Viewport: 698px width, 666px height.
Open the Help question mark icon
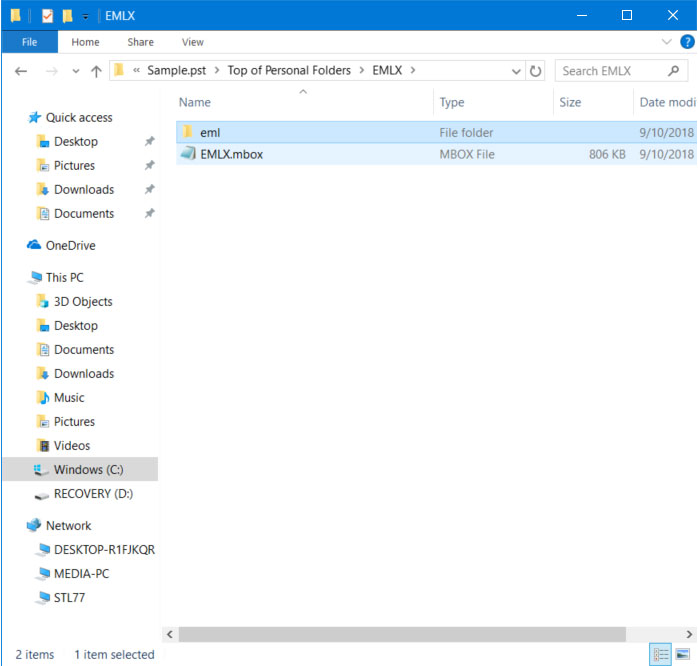(x=687, y=42)
